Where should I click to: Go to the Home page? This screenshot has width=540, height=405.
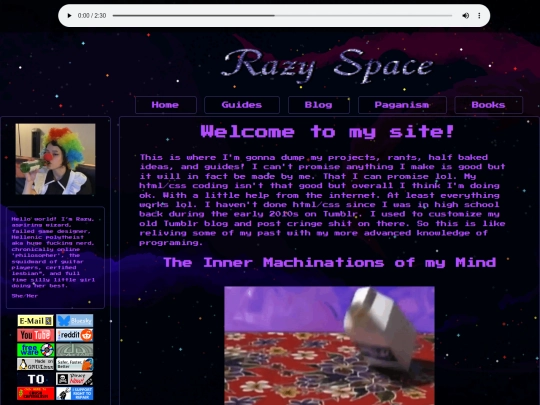point(166,105)
